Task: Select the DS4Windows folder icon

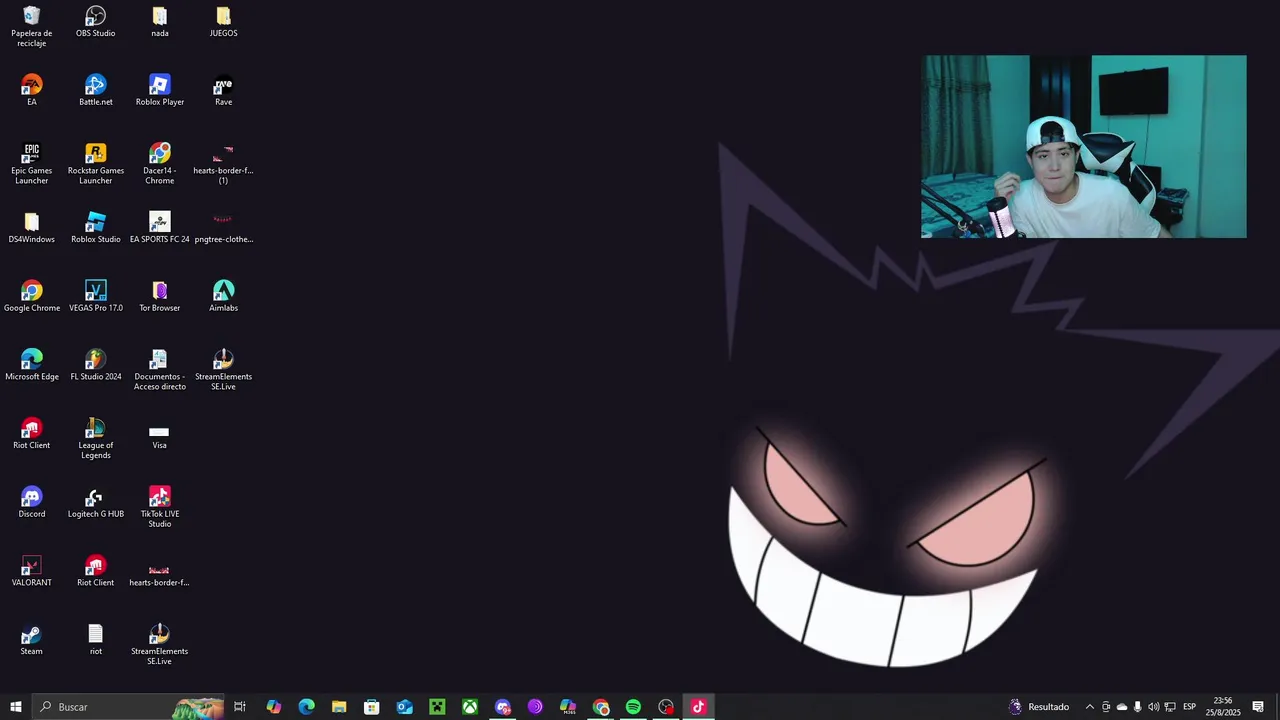Action: click(32, 228)
